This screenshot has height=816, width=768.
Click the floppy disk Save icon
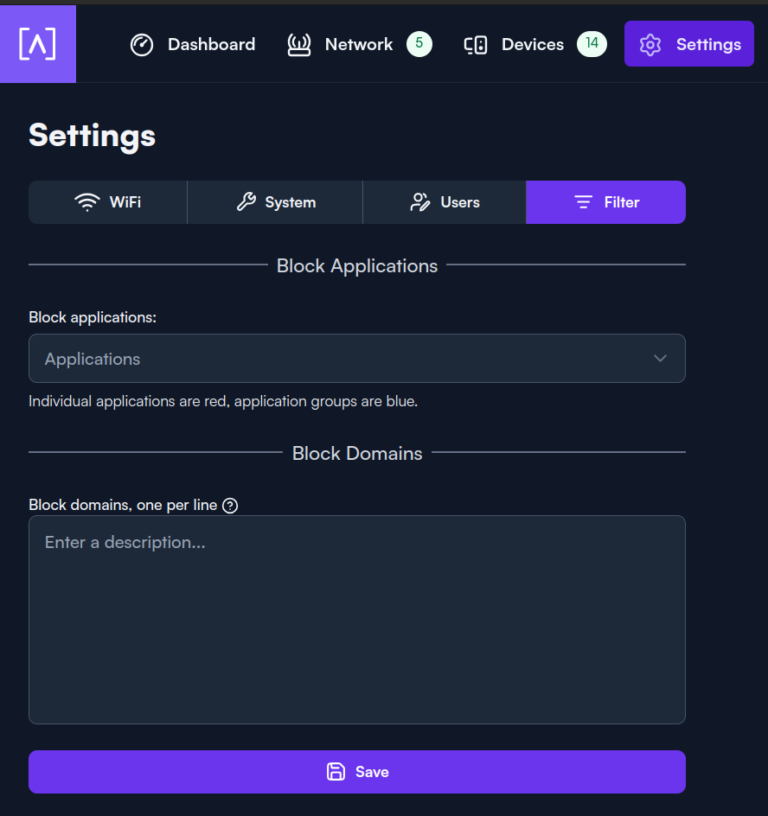[x=336, y=772]
